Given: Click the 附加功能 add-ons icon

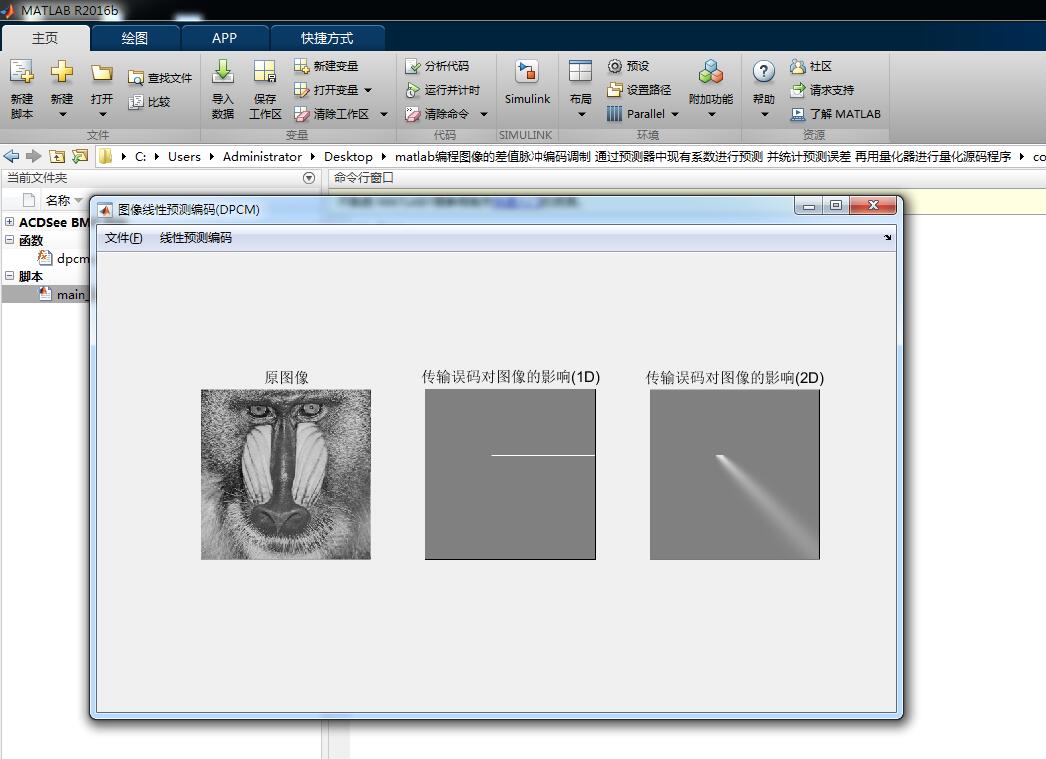Looking at the screenshot, I should (710, 71).
